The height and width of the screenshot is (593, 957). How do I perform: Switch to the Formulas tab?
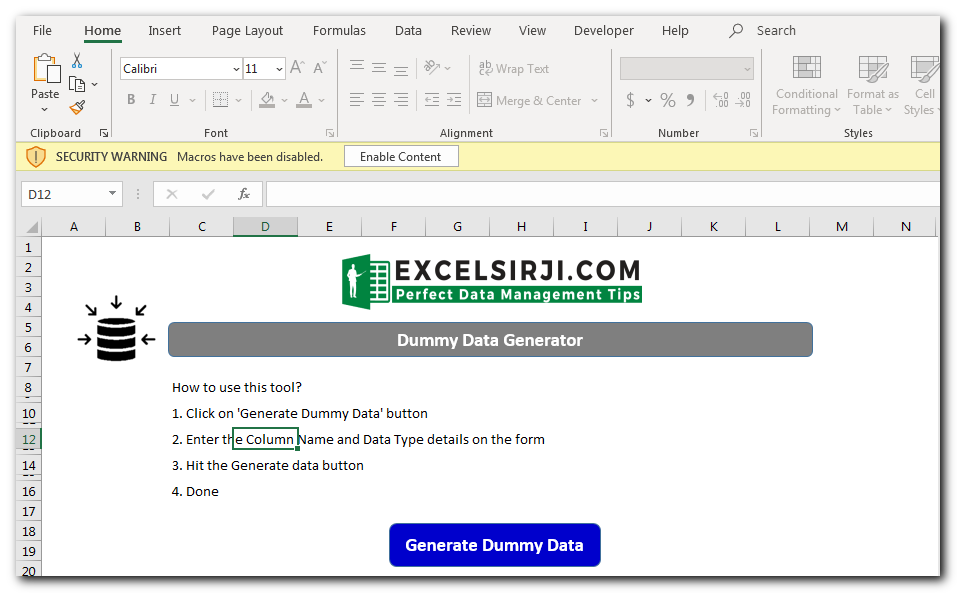(x=339, y=31)
